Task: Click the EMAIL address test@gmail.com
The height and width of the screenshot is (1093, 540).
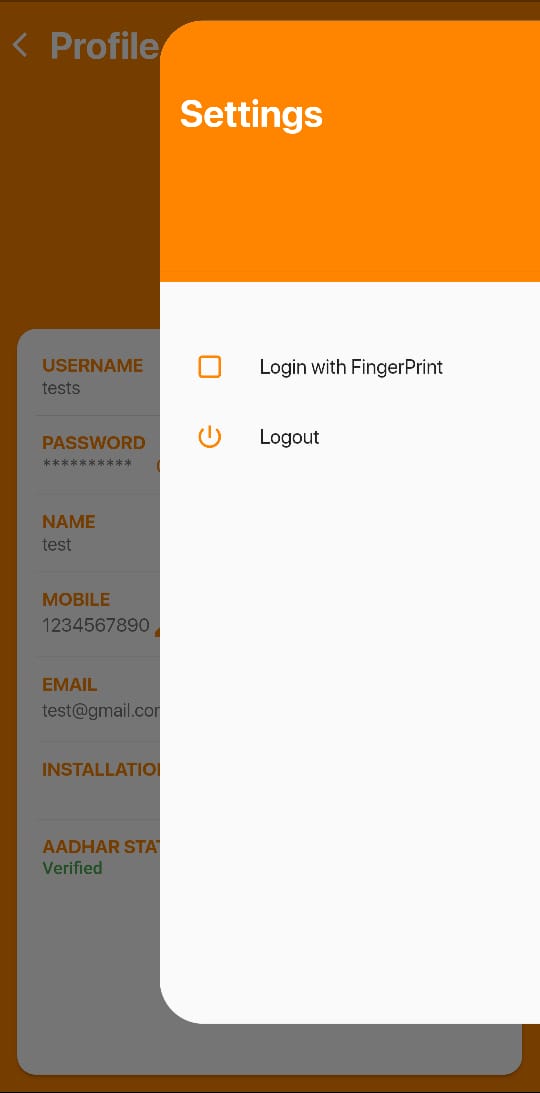Action: (x=101, y=710)
